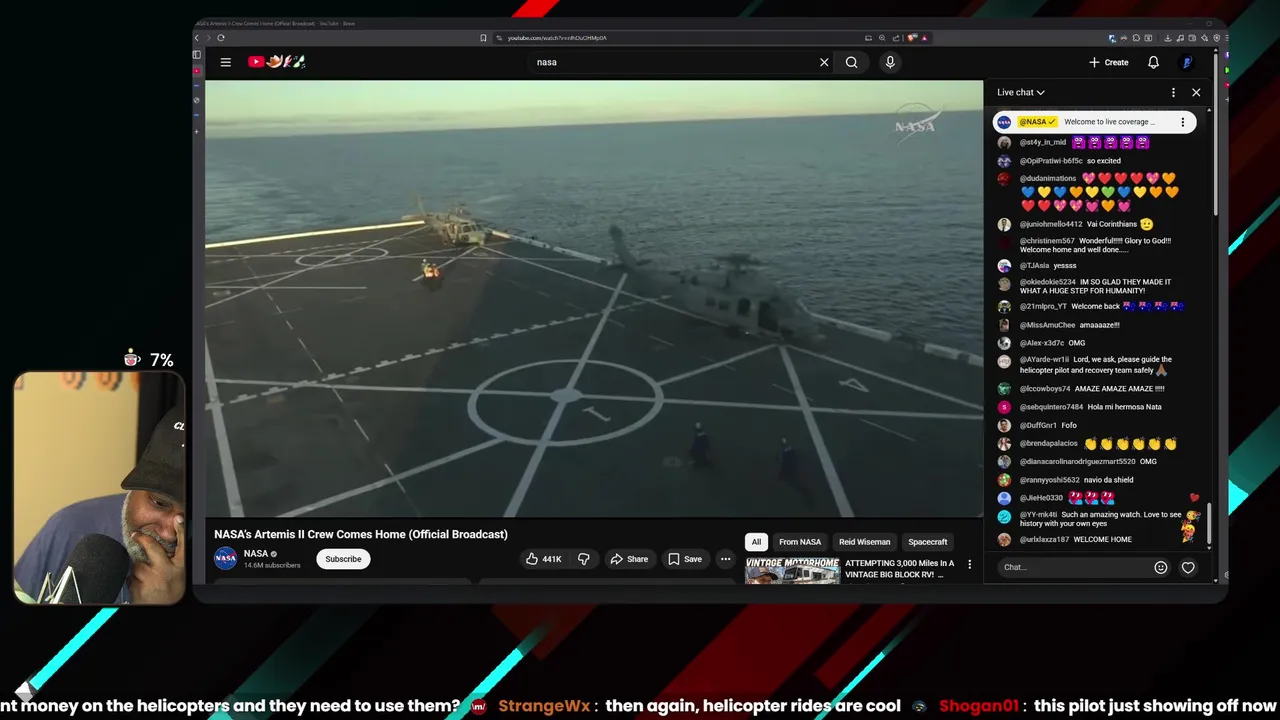Select the YouTube tab in vertical sidebar
Image resolution: width=1280 pixels, height=720 pixels.
coord(197,72)
